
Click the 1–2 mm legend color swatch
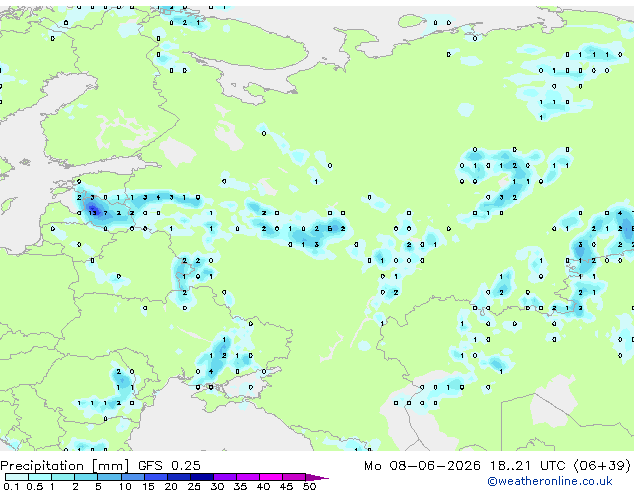click(x=63, y=477)
